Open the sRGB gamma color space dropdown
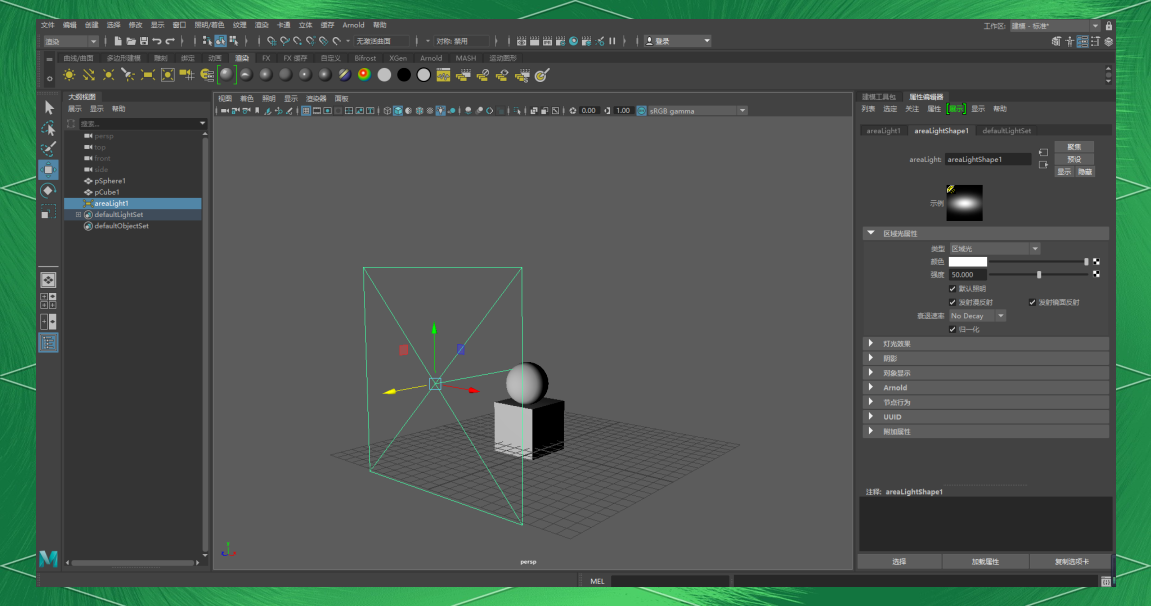 click(697, 111)
